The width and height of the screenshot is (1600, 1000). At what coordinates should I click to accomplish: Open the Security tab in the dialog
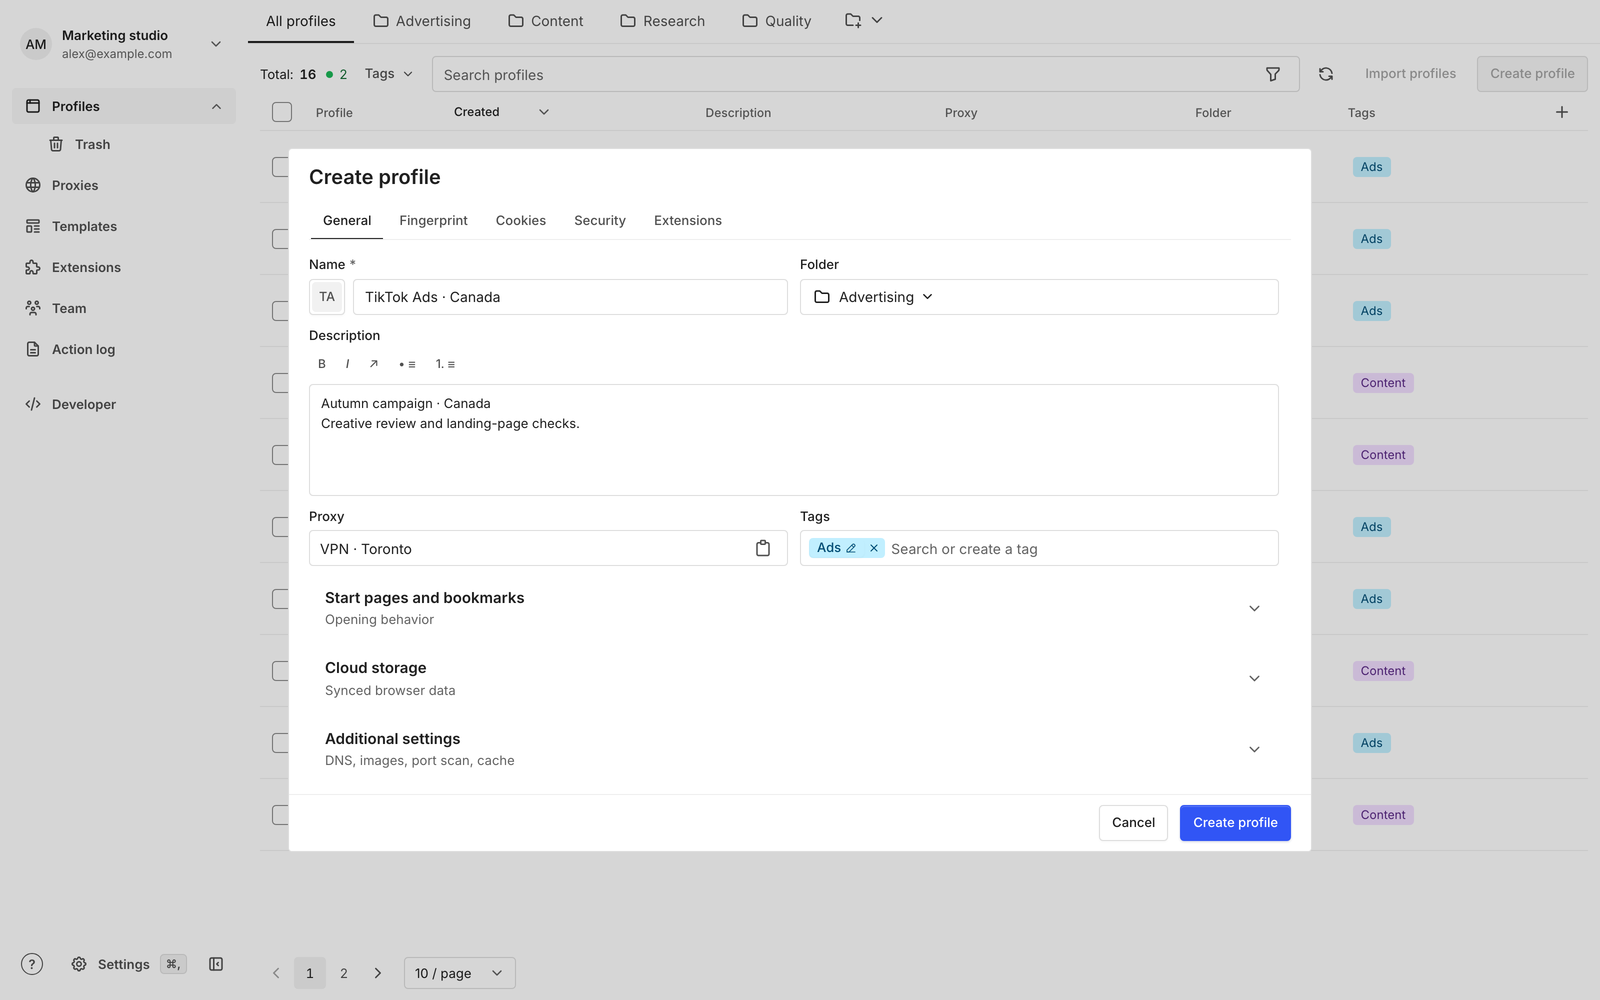(x=600, y=221)
